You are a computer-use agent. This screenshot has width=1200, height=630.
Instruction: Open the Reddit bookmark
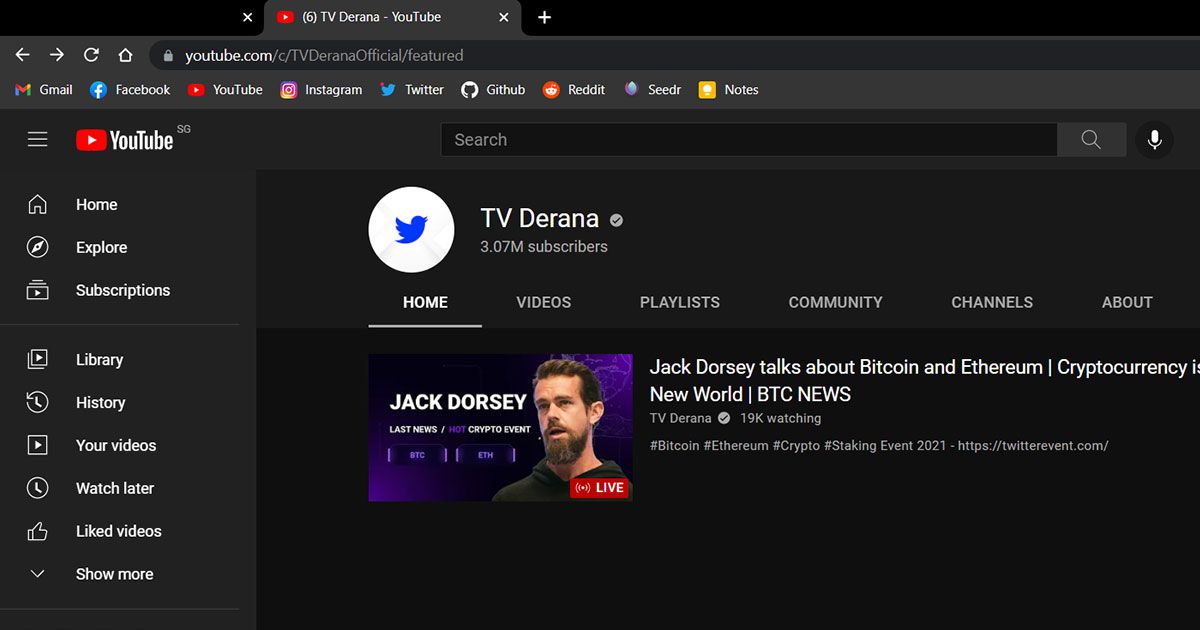pyautogui.click(x=574, y=89)
